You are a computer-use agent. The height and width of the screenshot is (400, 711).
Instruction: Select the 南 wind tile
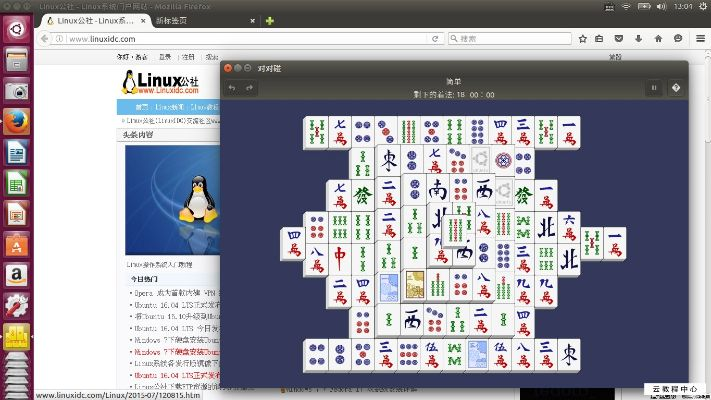437,190
